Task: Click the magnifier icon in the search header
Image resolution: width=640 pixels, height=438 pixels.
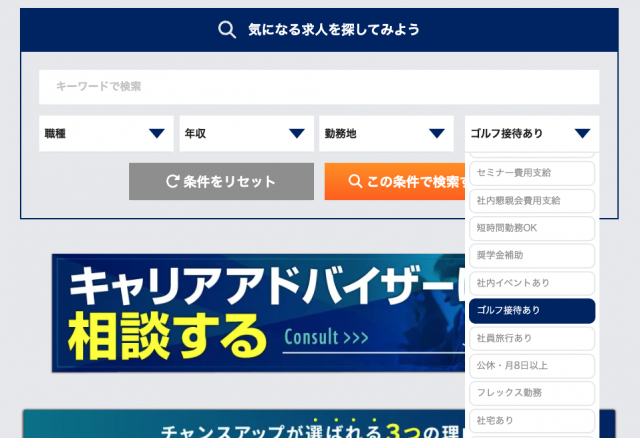Action: (x=227, y=29)
